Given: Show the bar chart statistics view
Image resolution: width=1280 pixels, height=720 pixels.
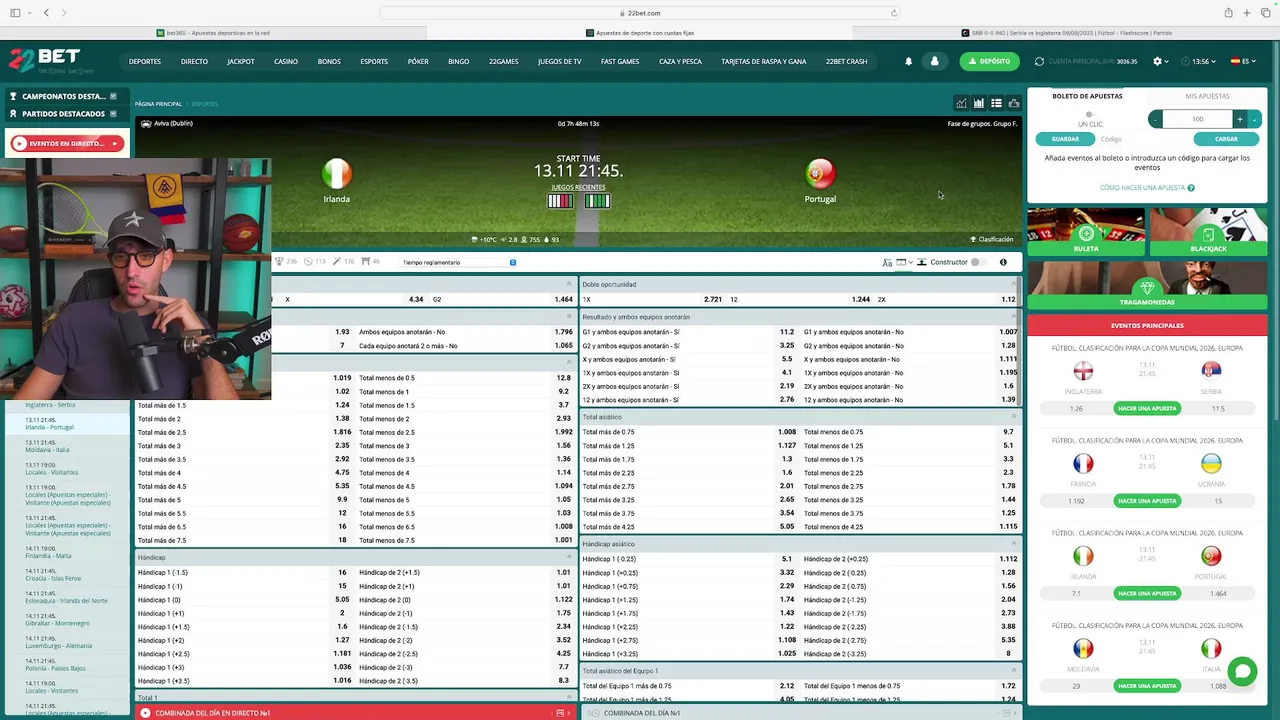Looking at the screenshot, I should point(979,103).
